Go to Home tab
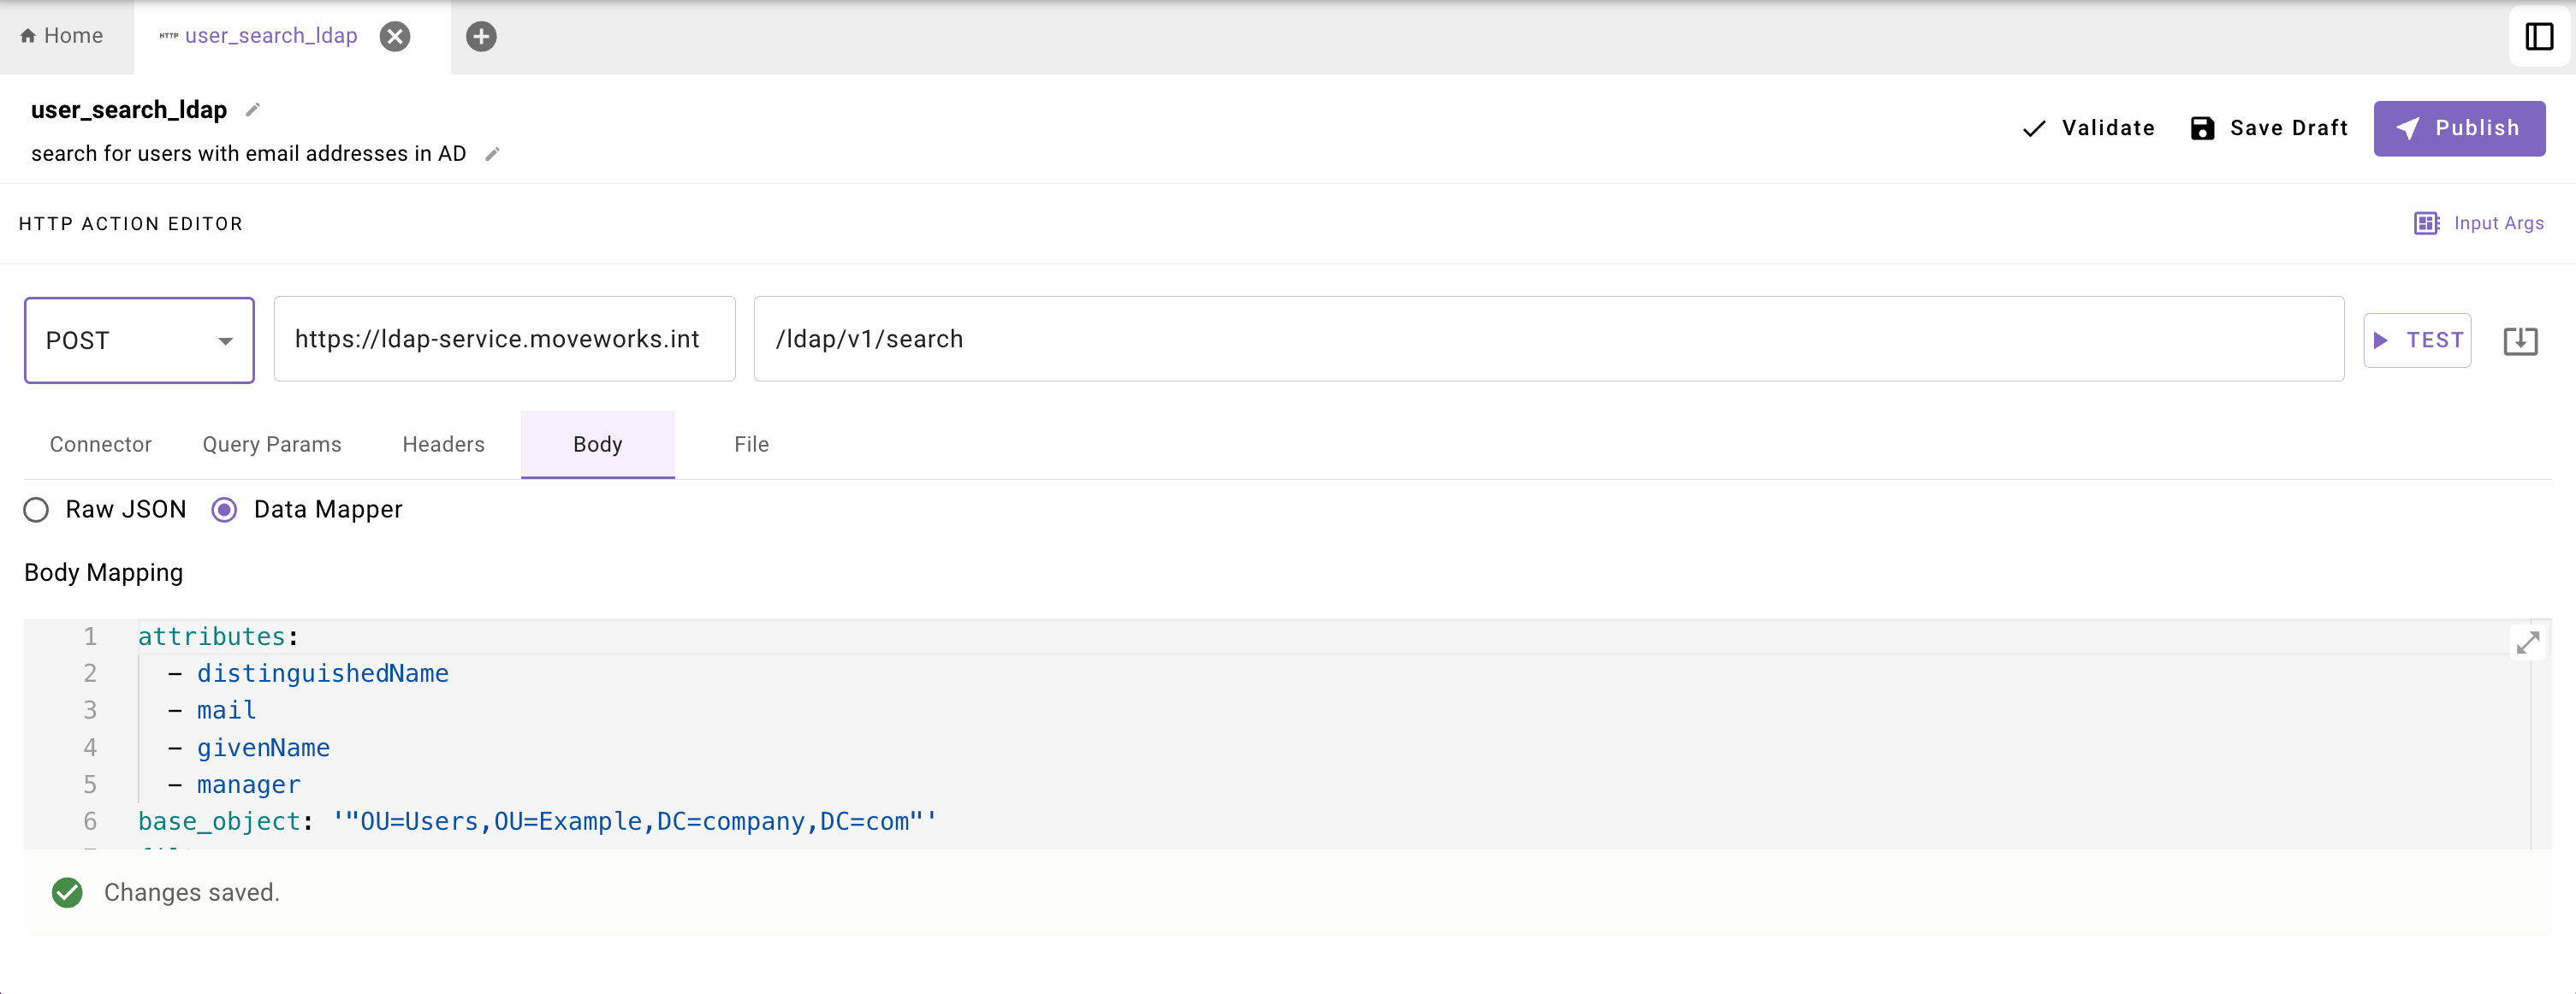 62,36
